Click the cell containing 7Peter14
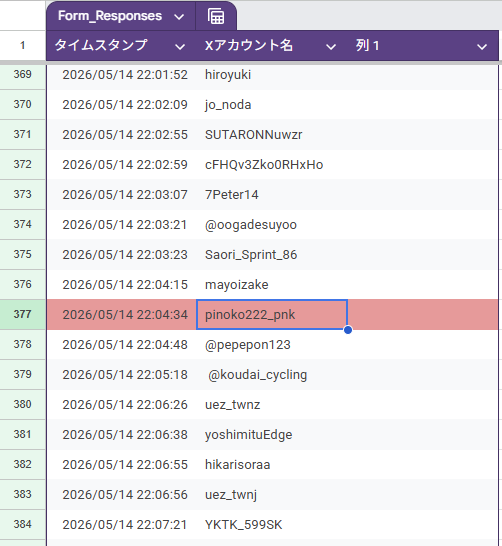502x546 pixels. click(272, 194)
